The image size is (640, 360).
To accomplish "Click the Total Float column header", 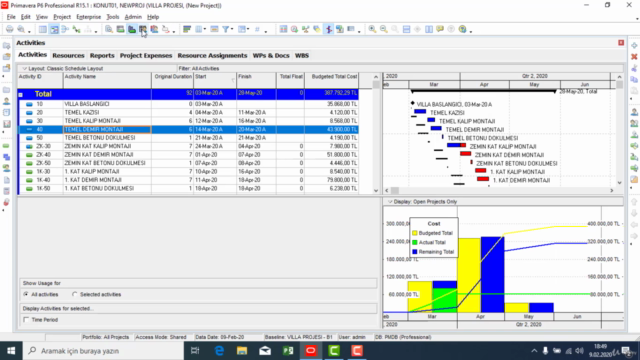I will pyautogui.click(x=291, y=80).
